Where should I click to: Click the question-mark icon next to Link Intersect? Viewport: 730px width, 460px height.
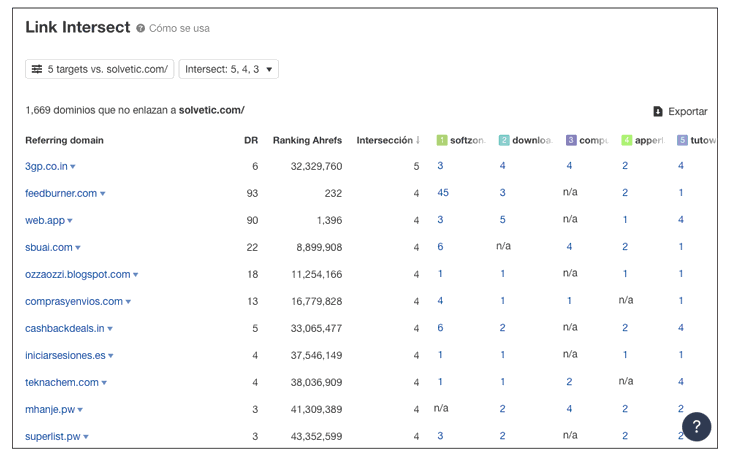[x=141, y=29]
